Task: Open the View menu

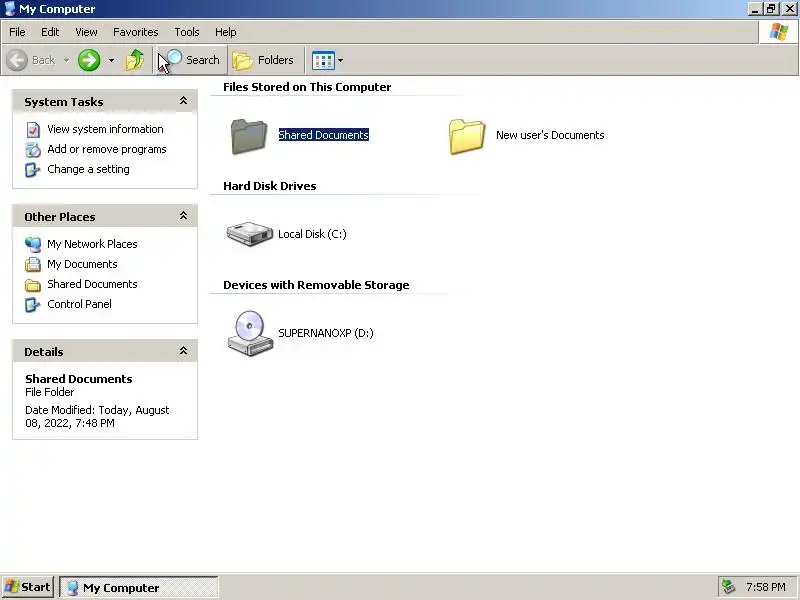Action: tap(86, 32)
